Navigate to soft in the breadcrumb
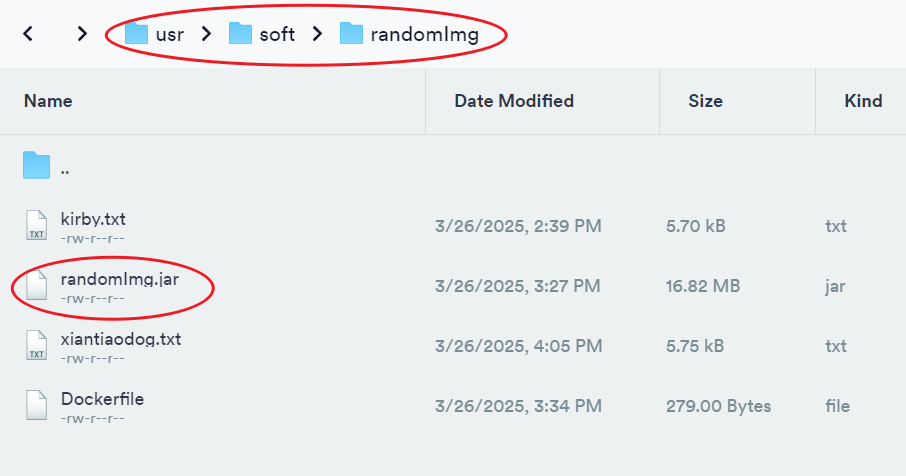906x476 pixels. 277,34
